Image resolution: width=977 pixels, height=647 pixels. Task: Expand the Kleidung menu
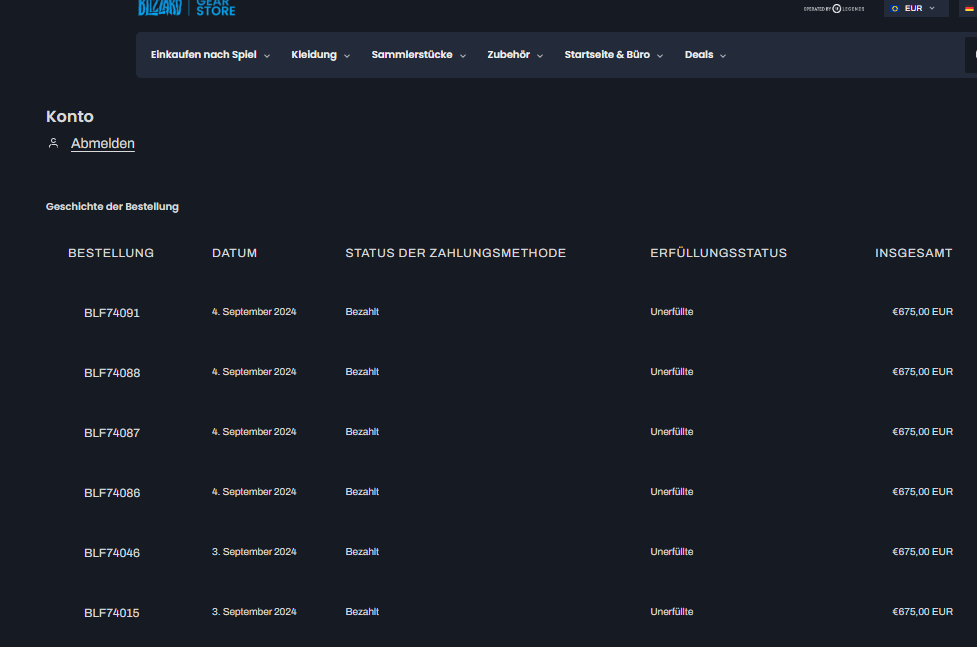pyautogui.click(x=320, y=55)
